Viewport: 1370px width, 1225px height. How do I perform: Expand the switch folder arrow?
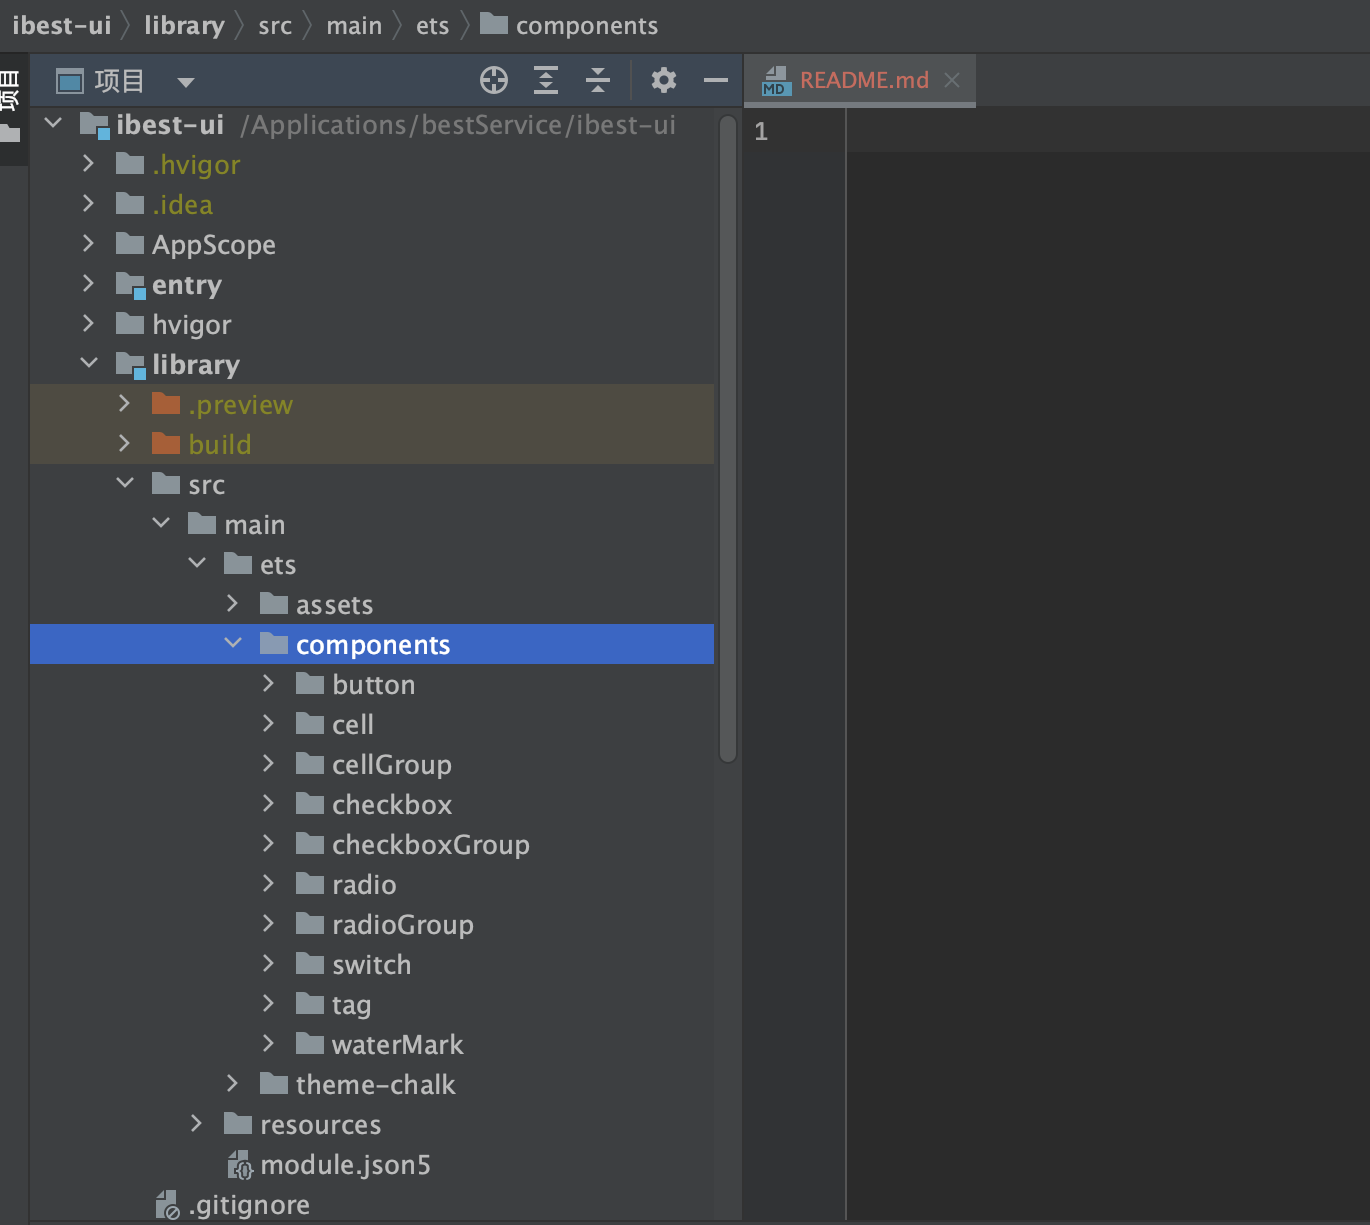tap(268, 963)
